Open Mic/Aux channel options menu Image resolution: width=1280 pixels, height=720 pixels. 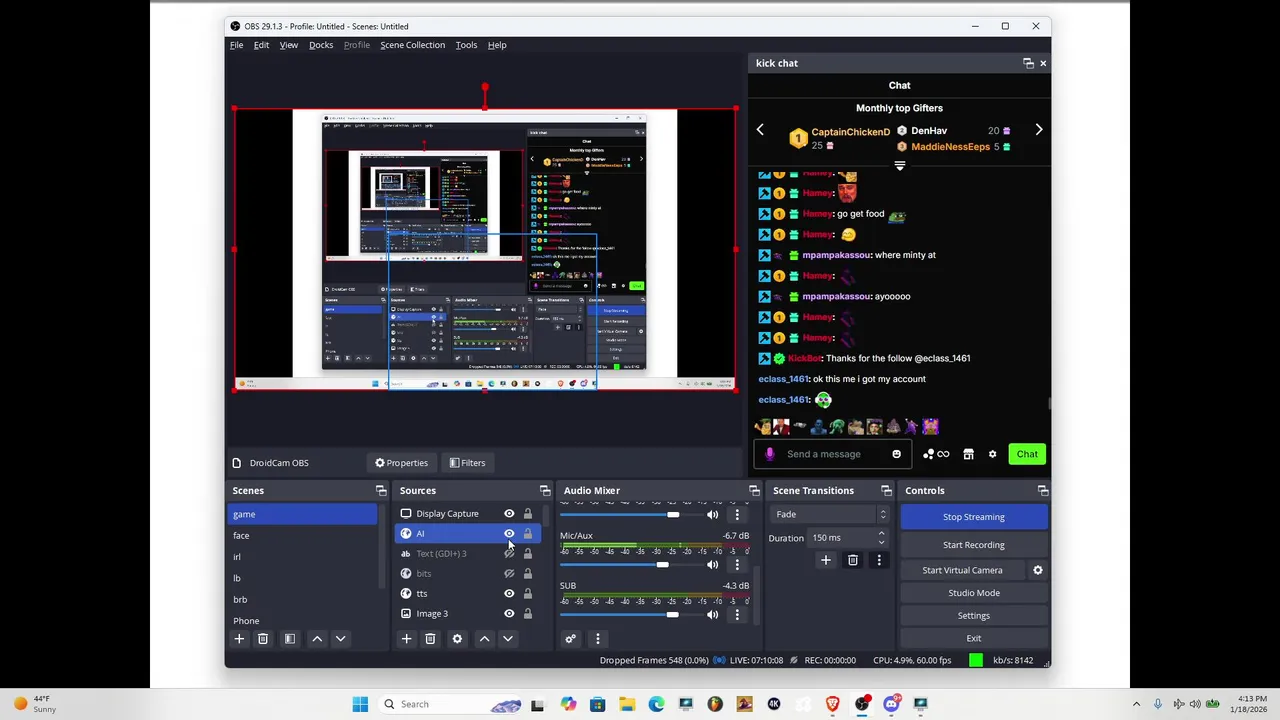737,565
